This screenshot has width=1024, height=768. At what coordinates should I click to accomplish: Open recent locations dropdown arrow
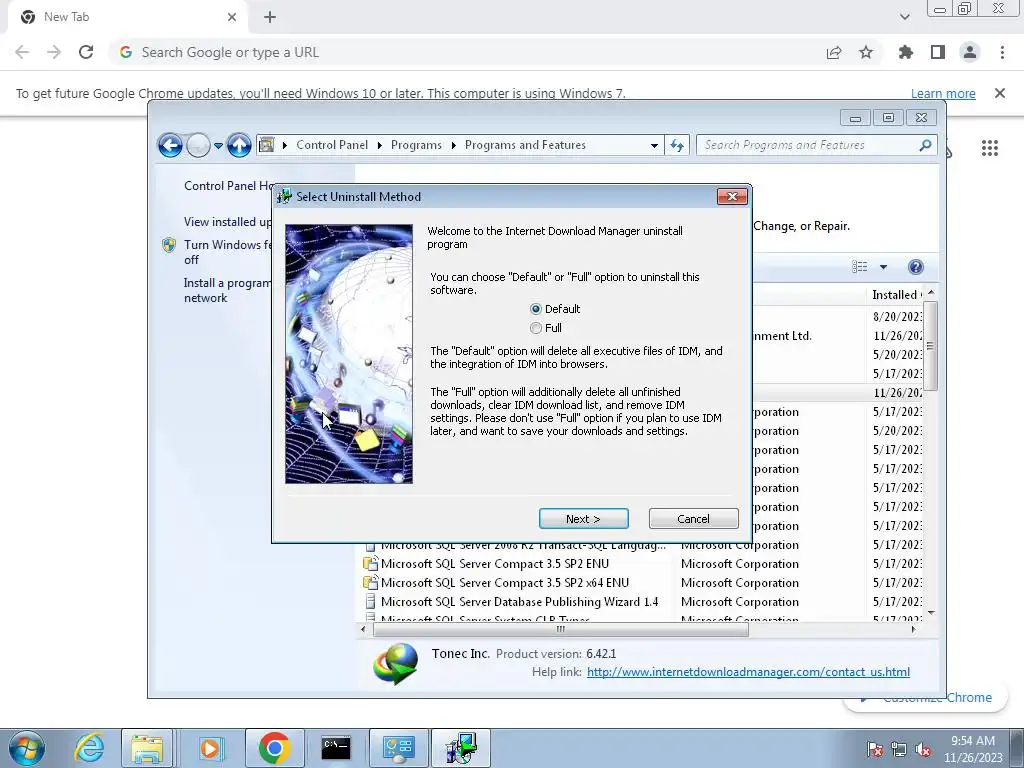pyautogui.click(x=218, y=146)
